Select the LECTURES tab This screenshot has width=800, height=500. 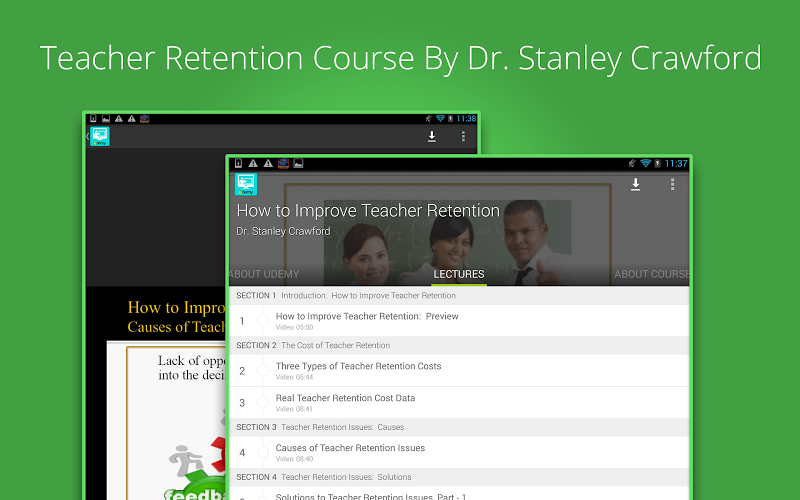point(459,274)
